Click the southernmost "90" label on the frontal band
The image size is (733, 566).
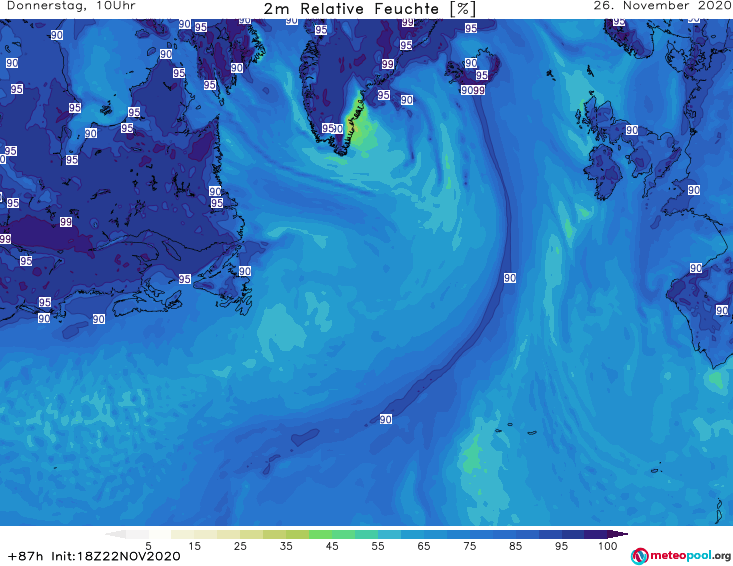point(386,419)
